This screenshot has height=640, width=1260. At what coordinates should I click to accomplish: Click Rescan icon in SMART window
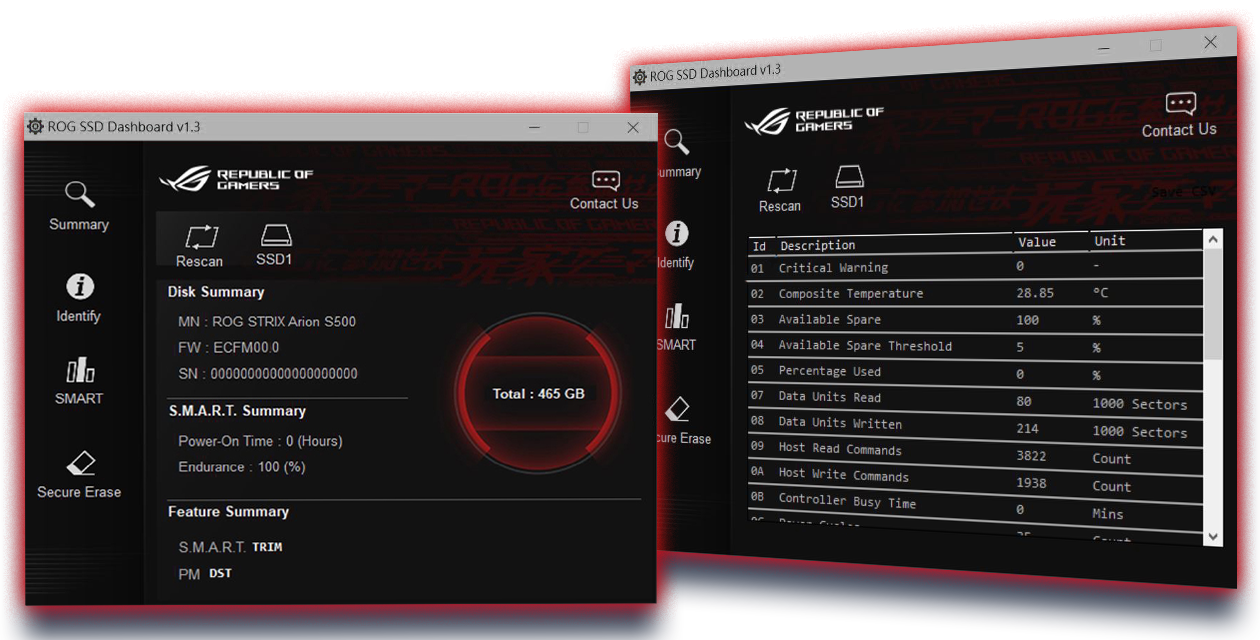click(x=780, y=190)
